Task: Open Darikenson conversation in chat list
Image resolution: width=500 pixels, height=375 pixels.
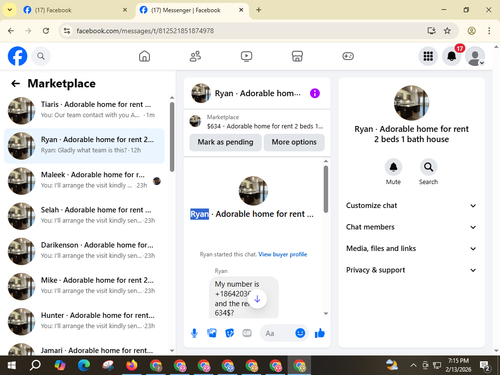Action: click(x=84, y=251)
